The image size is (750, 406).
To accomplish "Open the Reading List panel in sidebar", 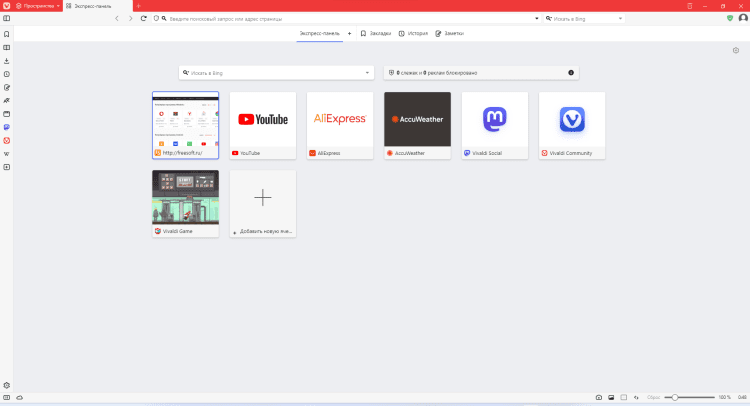I will click(7, 48).
